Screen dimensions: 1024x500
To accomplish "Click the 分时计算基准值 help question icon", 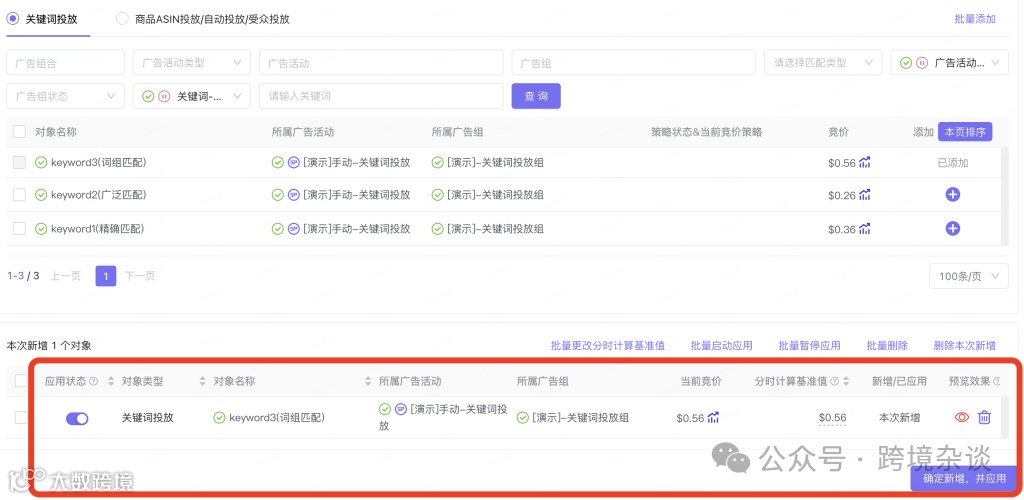I will (835, 381).
